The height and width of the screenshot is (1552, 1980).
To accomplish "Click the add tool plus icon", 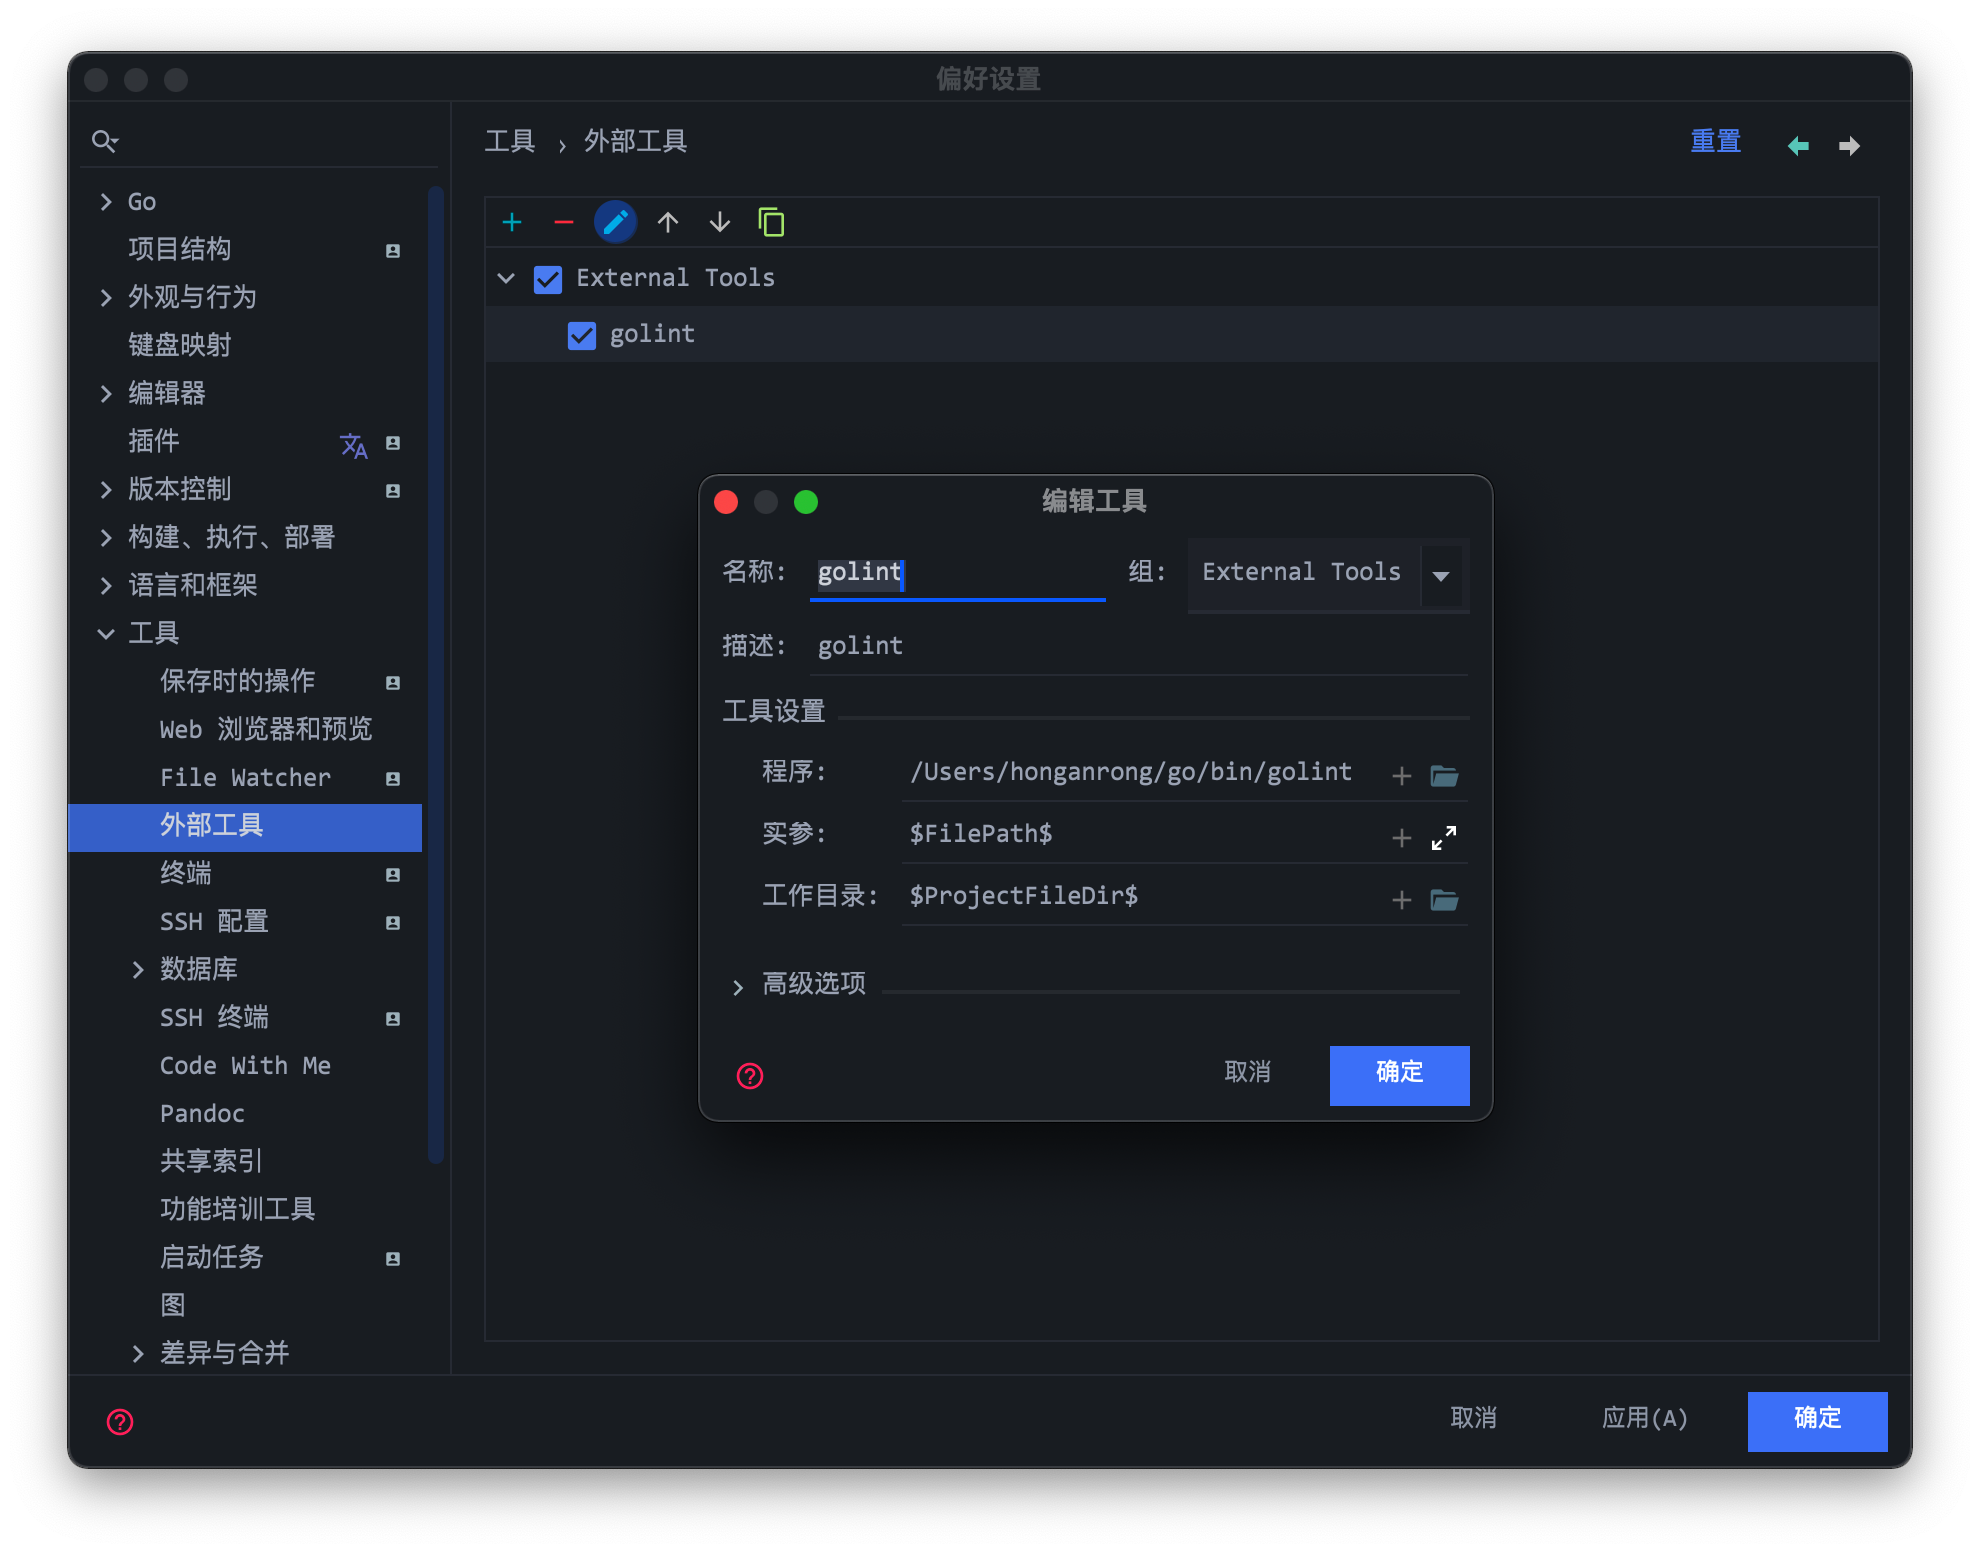I will [x=512, y=222].
